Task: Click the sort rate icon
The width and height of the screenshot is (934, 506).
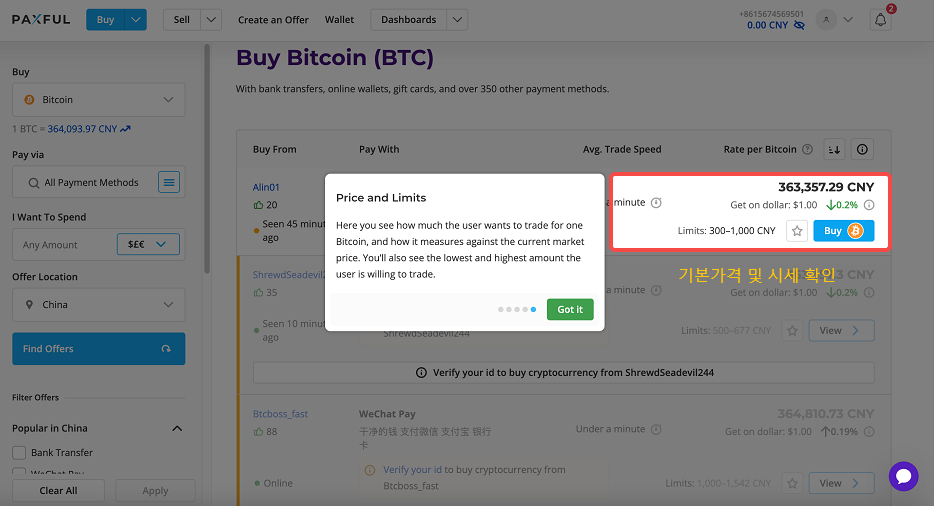Action: (834, 149)
